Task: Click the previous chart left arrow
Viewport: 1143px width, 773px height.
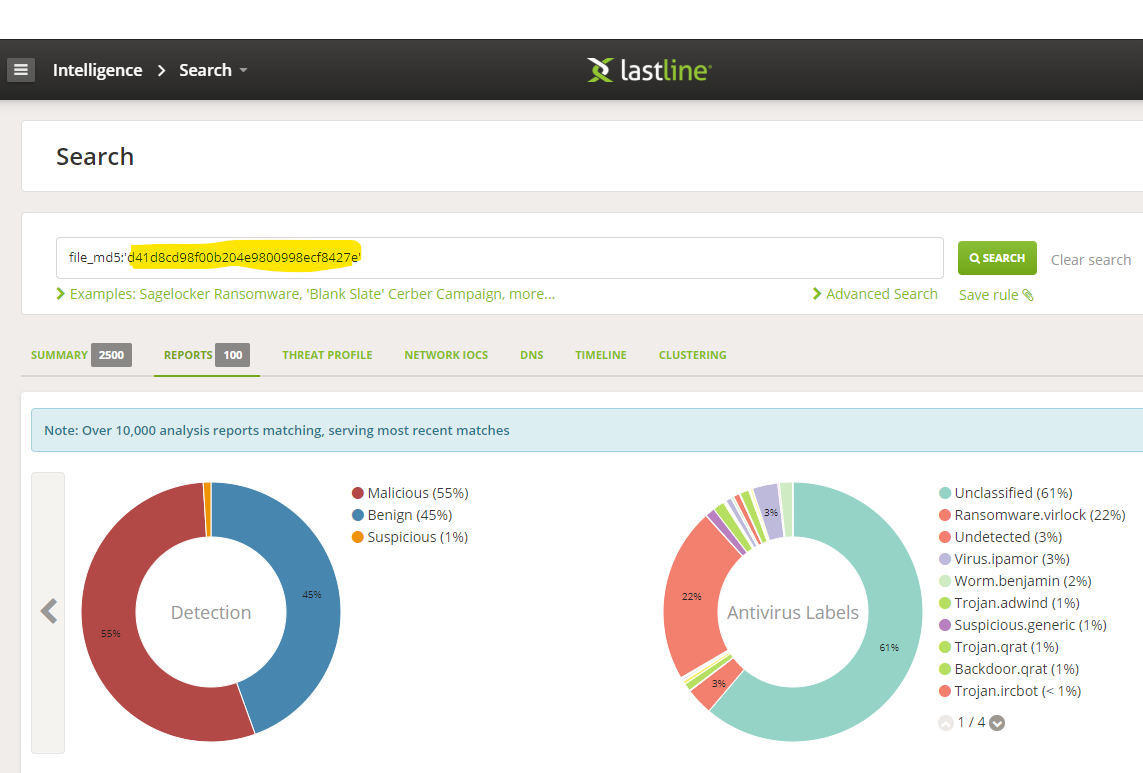Action: tap(48, 612)
